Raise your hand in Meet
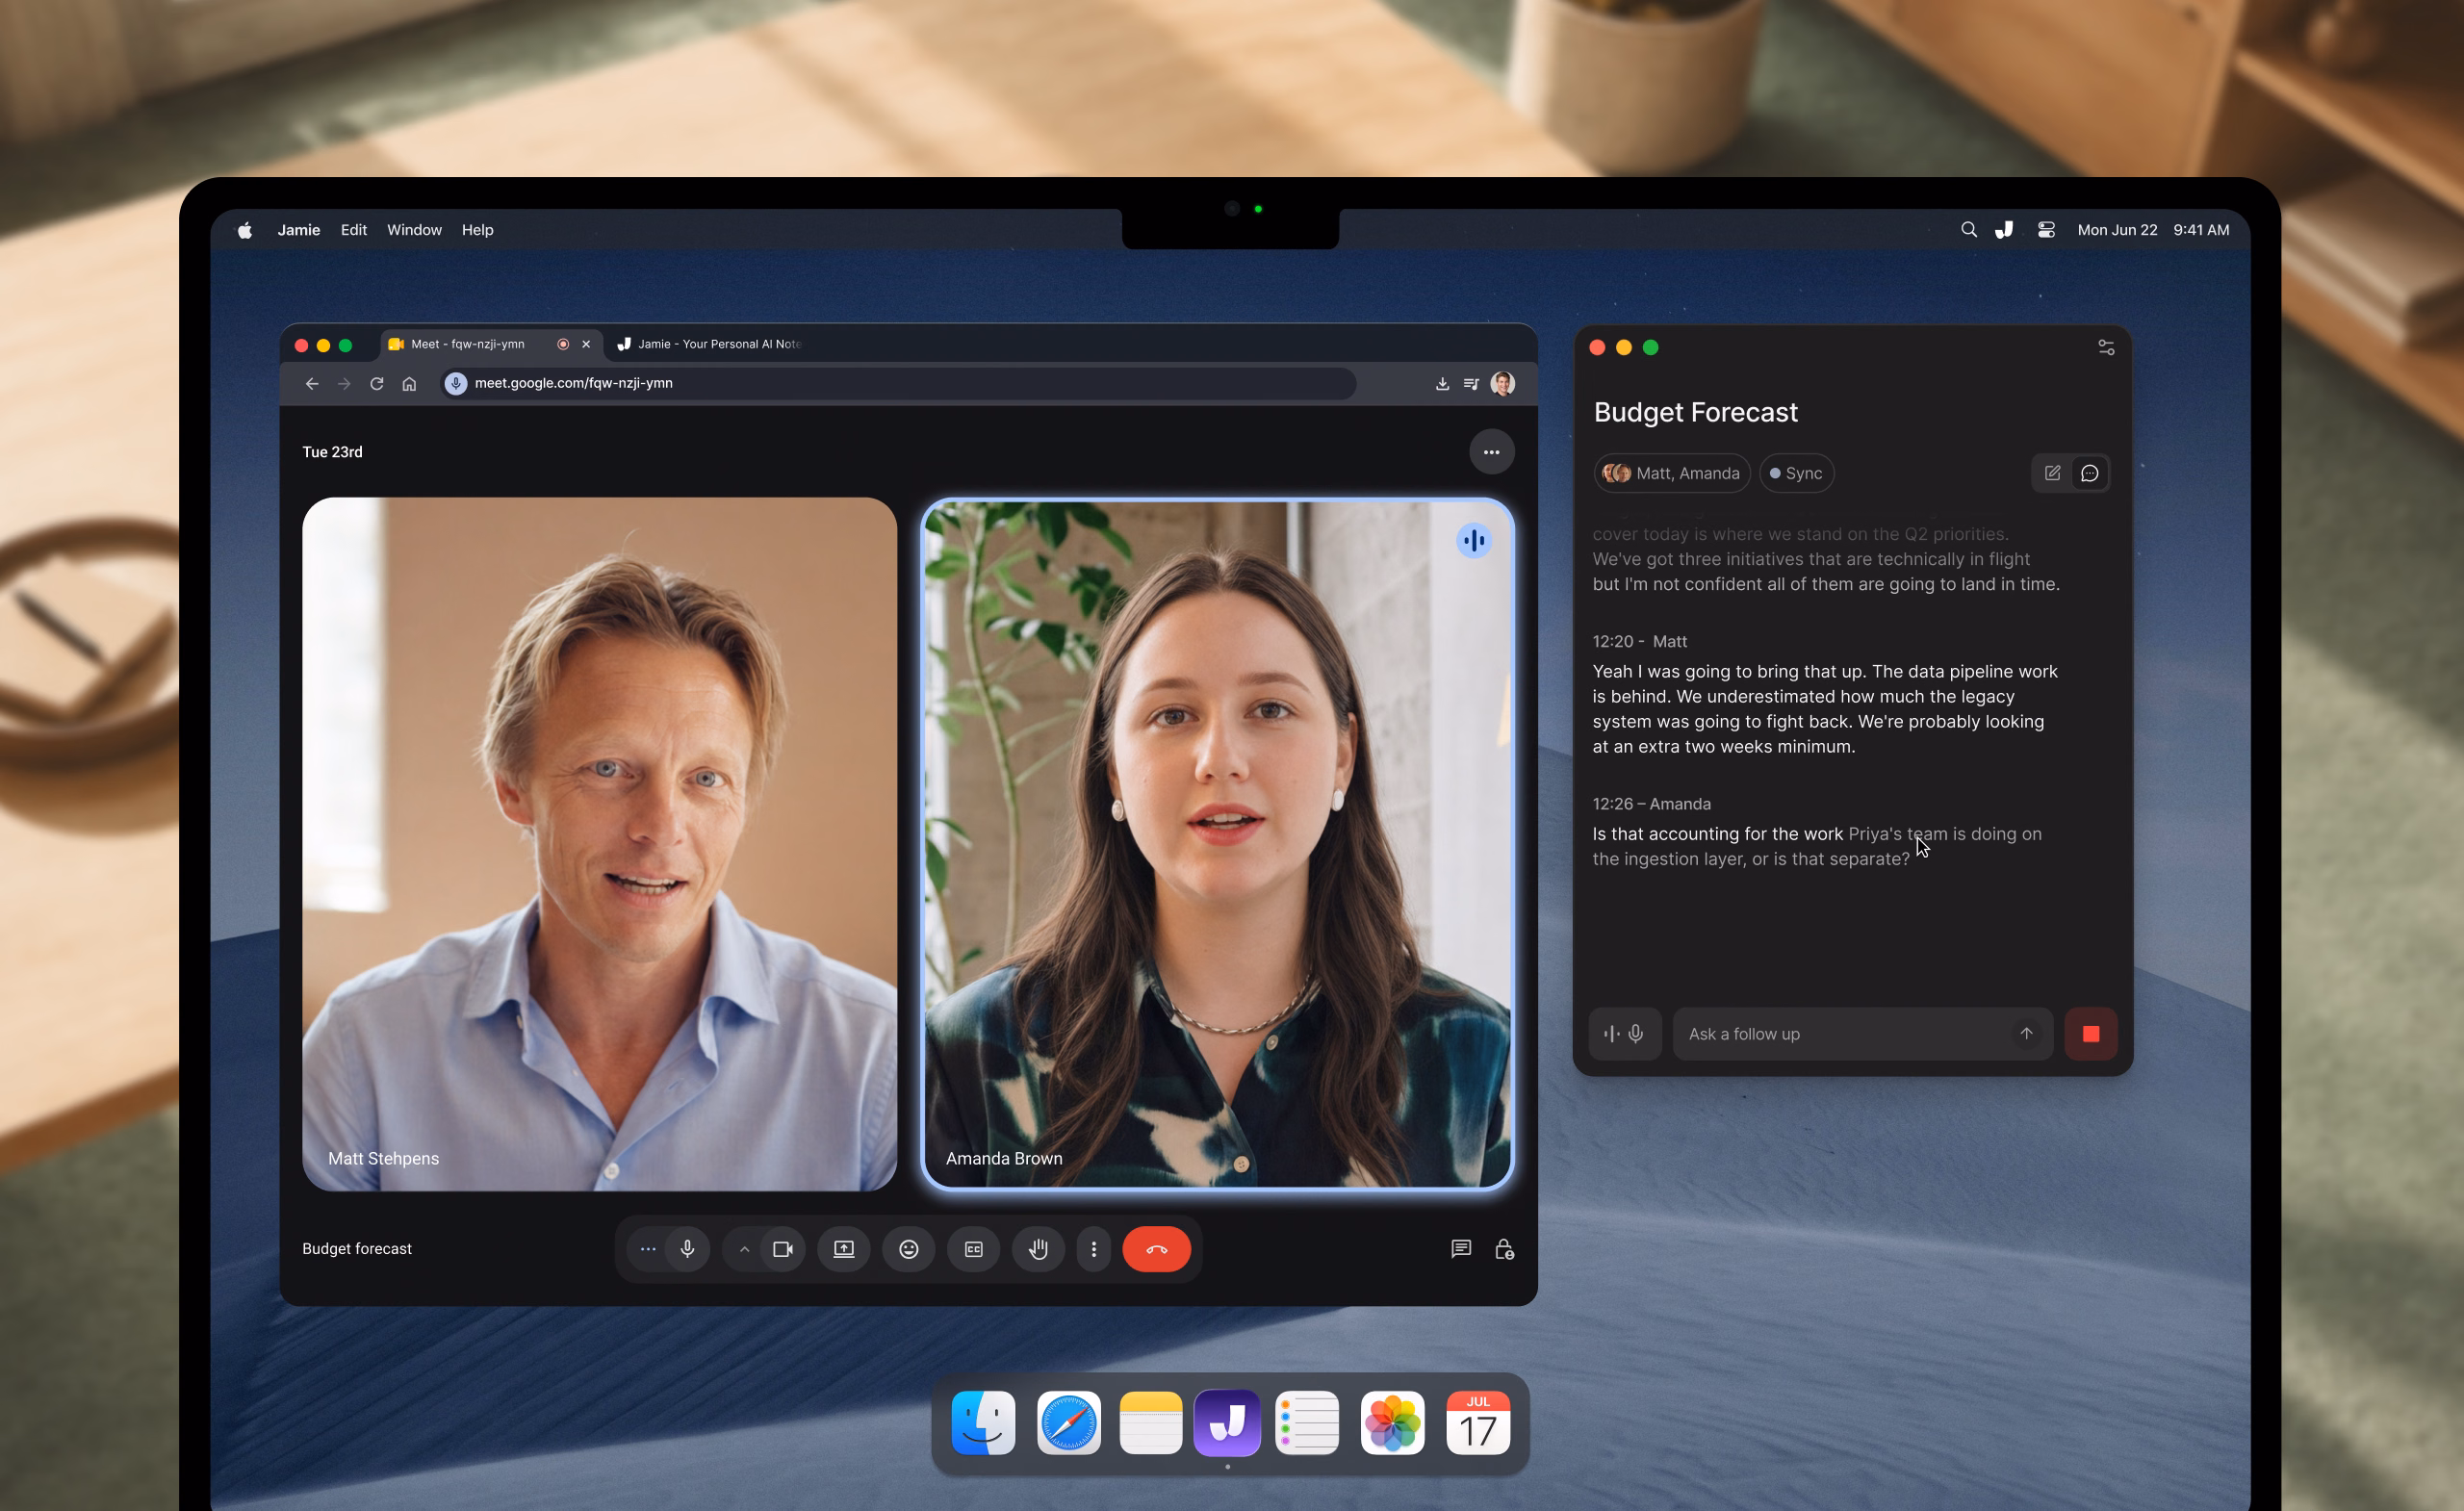 tap(1038, 1249)
